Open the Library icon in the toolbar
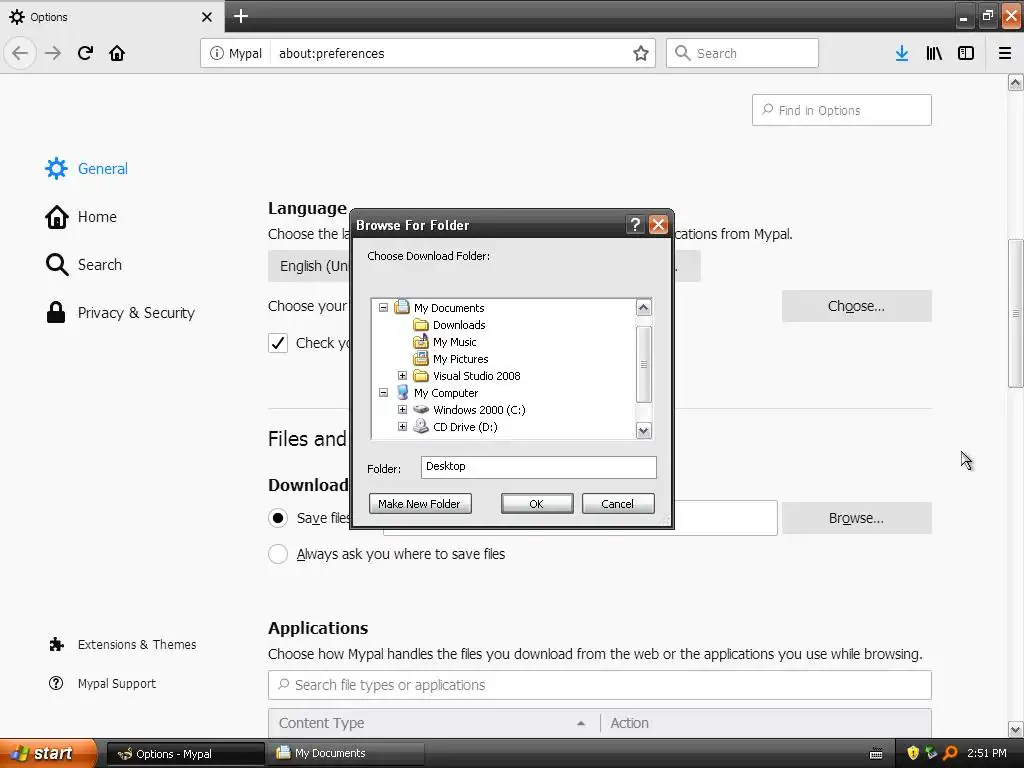The image size is (1024, 768). (x=934, y=53)
